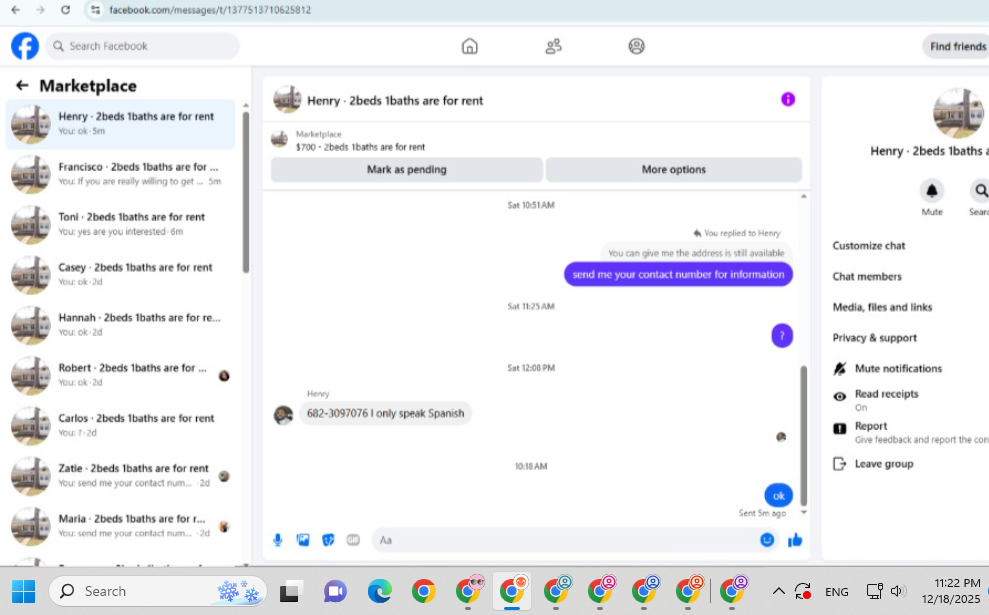The height and width of the screenshot is (615, 989).
Task: Open Casey conversation in list
Action: pyautogui.click(x=120, y=274)
